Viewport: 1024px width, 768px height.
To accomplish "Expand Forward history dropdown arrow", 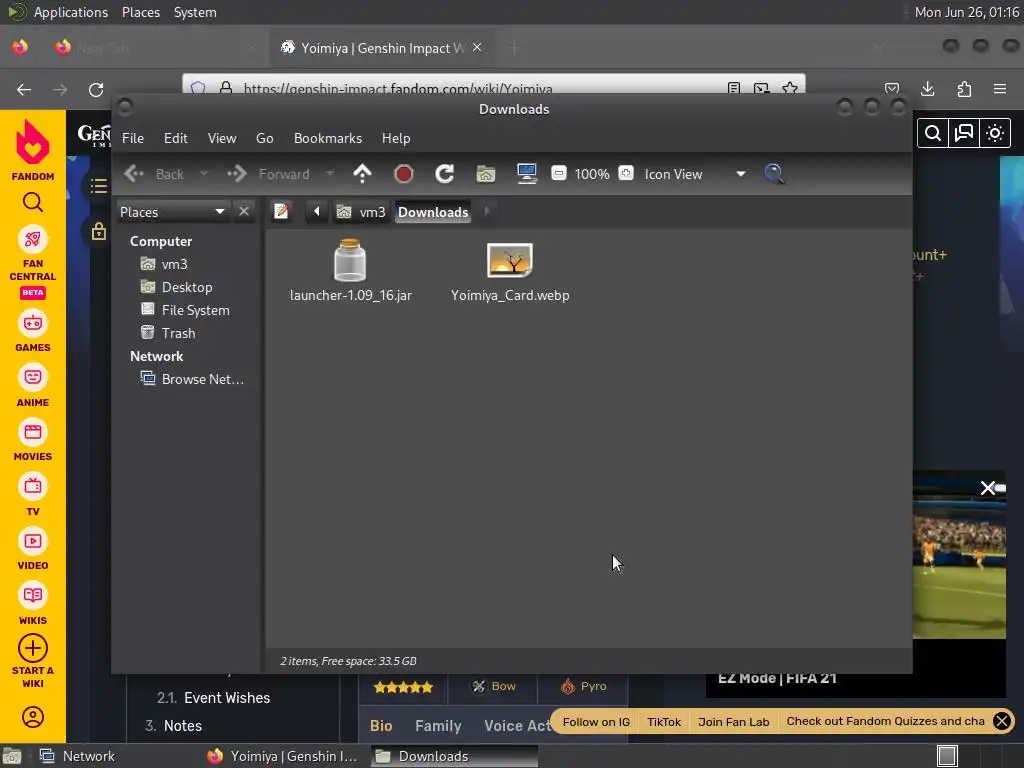I will click(x=330, y=174).
